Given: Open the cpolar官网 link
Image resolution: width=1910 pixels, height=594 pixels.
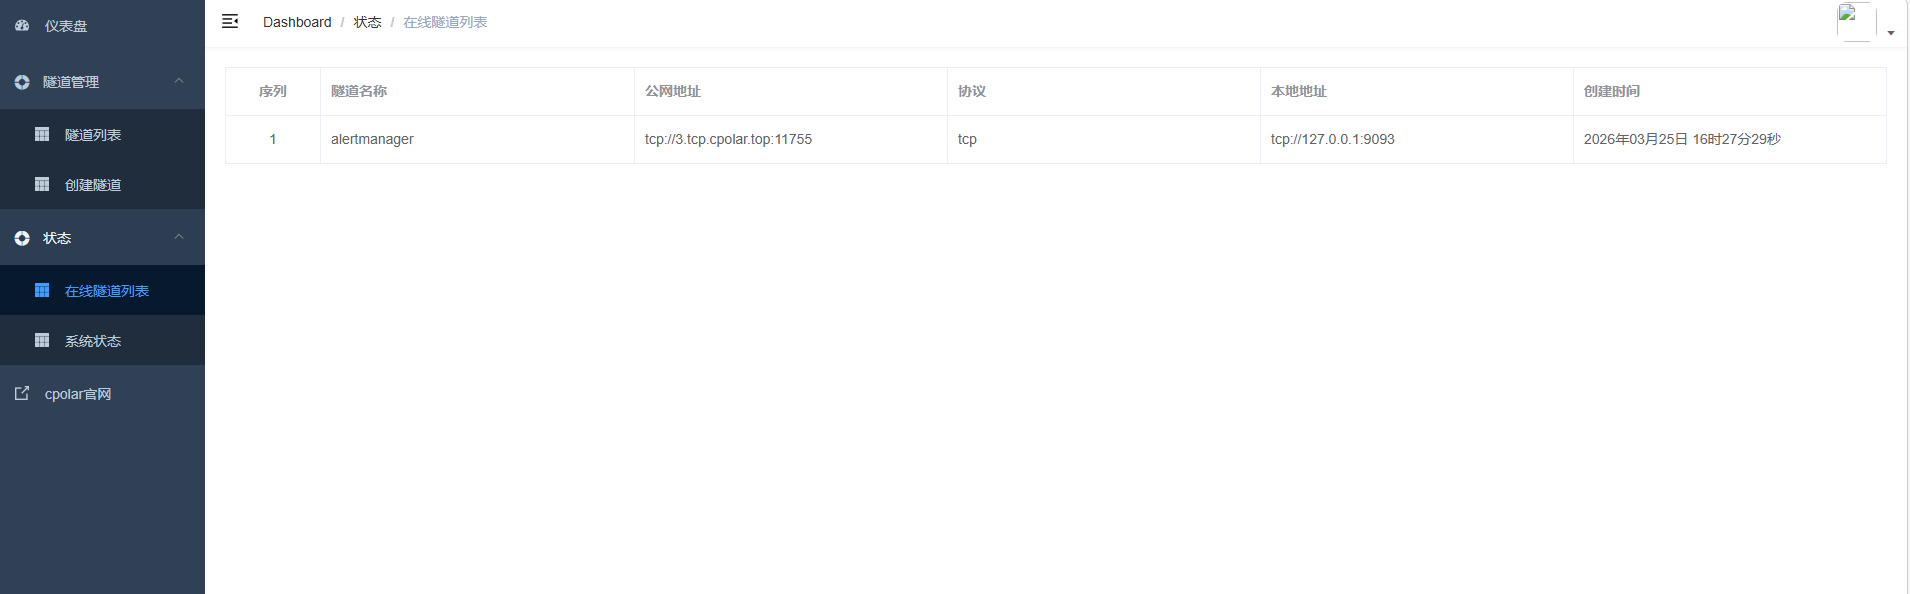Looking at the screenshot, I should tap(78, 394).
